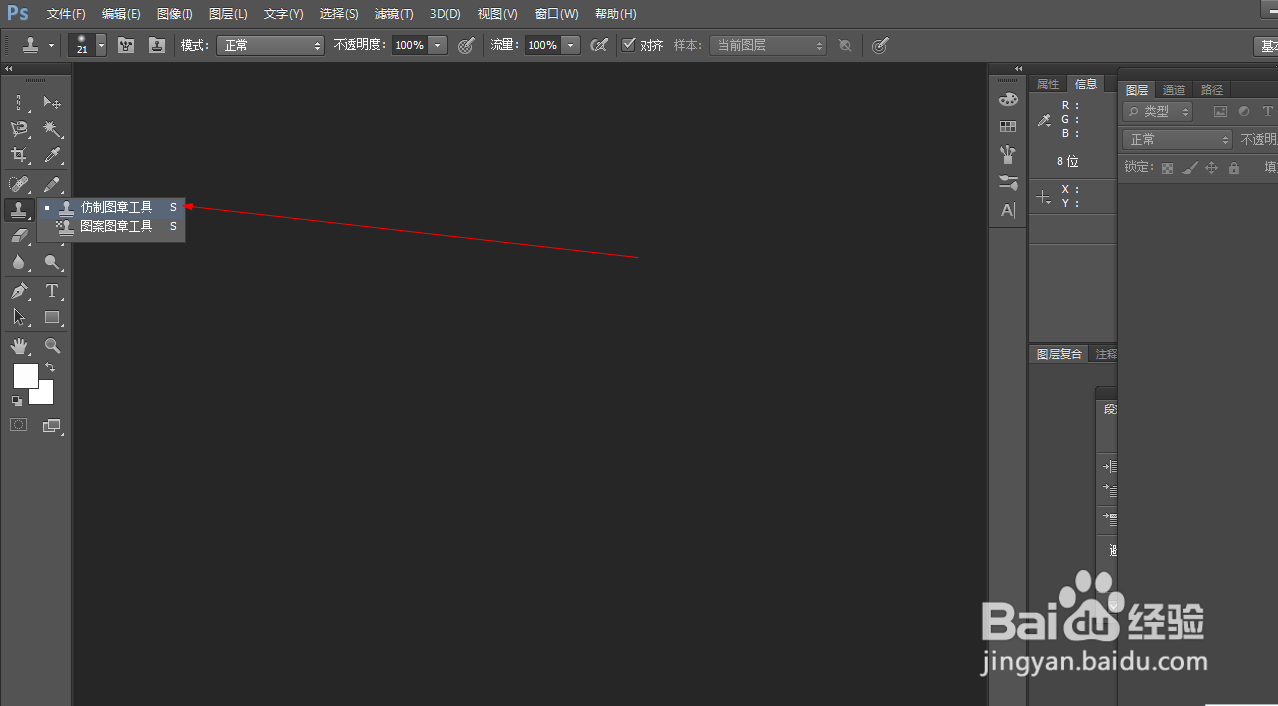Open the Character panel A| icon
This screenshot has height=706, width=1278.
coord(1008,210)
